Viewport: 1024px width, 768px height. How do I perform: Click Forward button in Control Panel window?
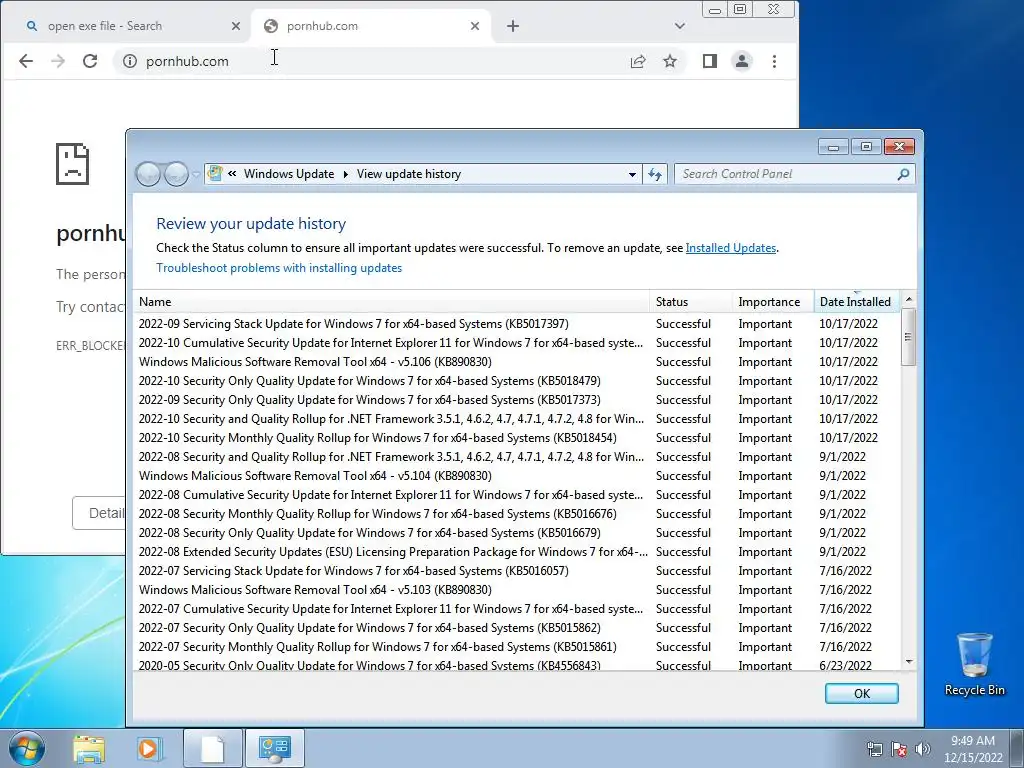[176, 174]
